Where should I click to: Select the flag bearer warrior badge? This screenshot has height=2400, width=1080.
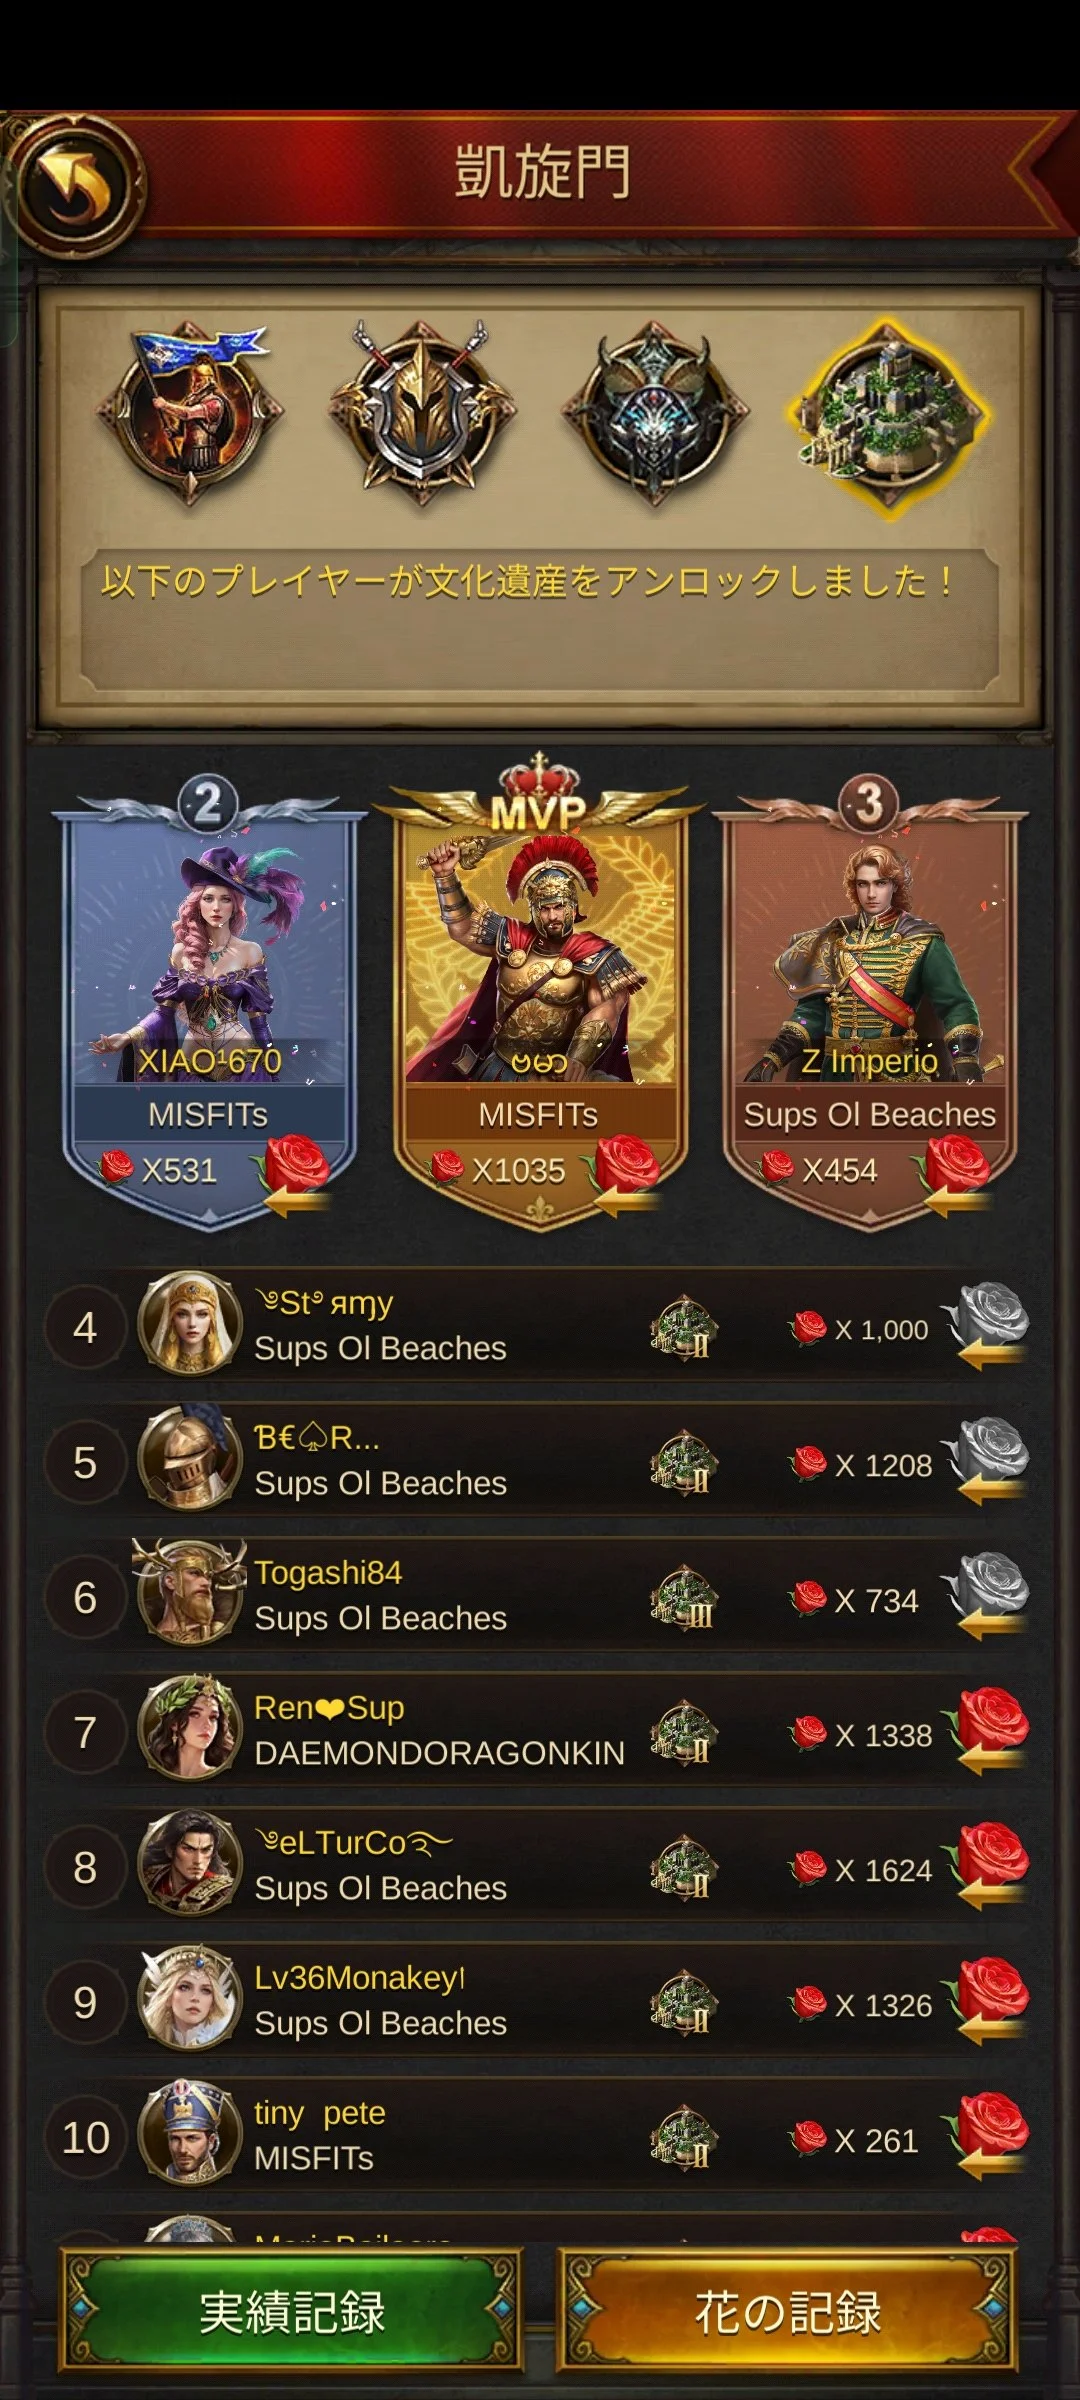(x=191, y=413)
